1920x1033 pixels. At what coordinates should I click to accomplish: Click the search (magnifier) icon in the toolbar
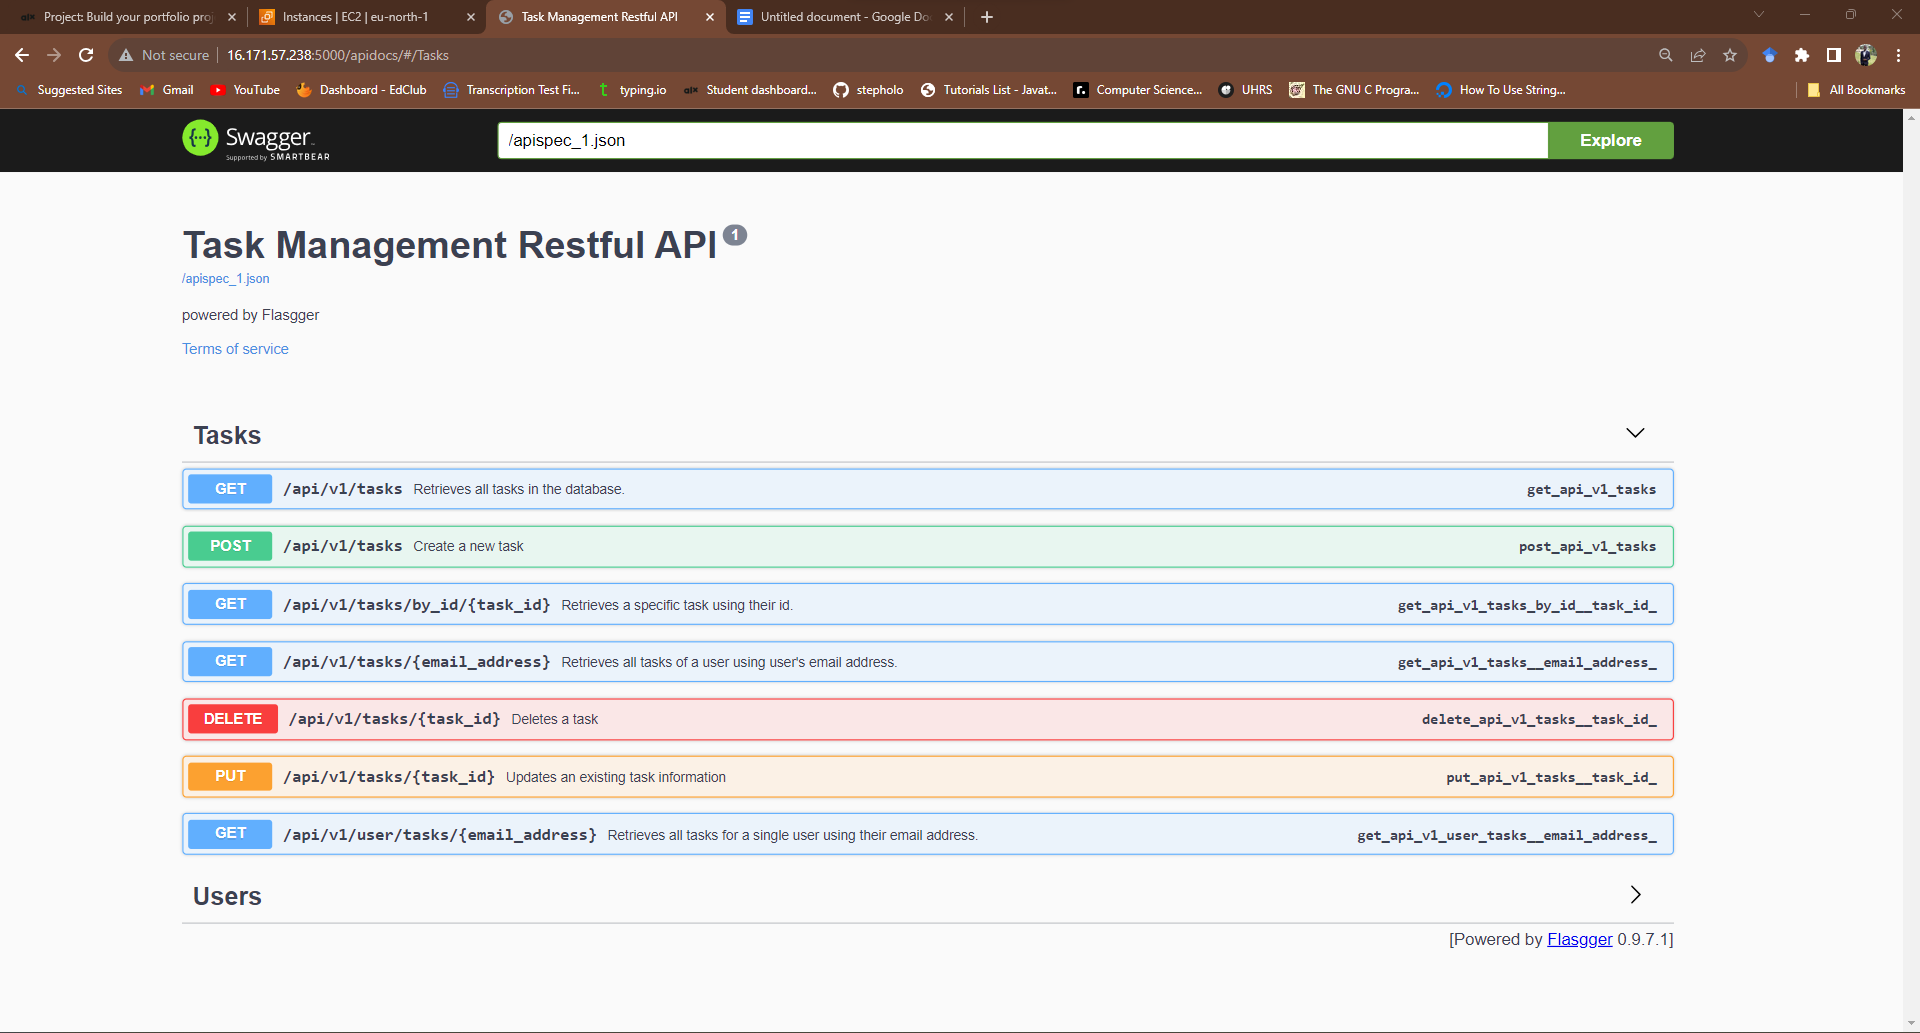pyautogui.click(x=1665, y=55)
